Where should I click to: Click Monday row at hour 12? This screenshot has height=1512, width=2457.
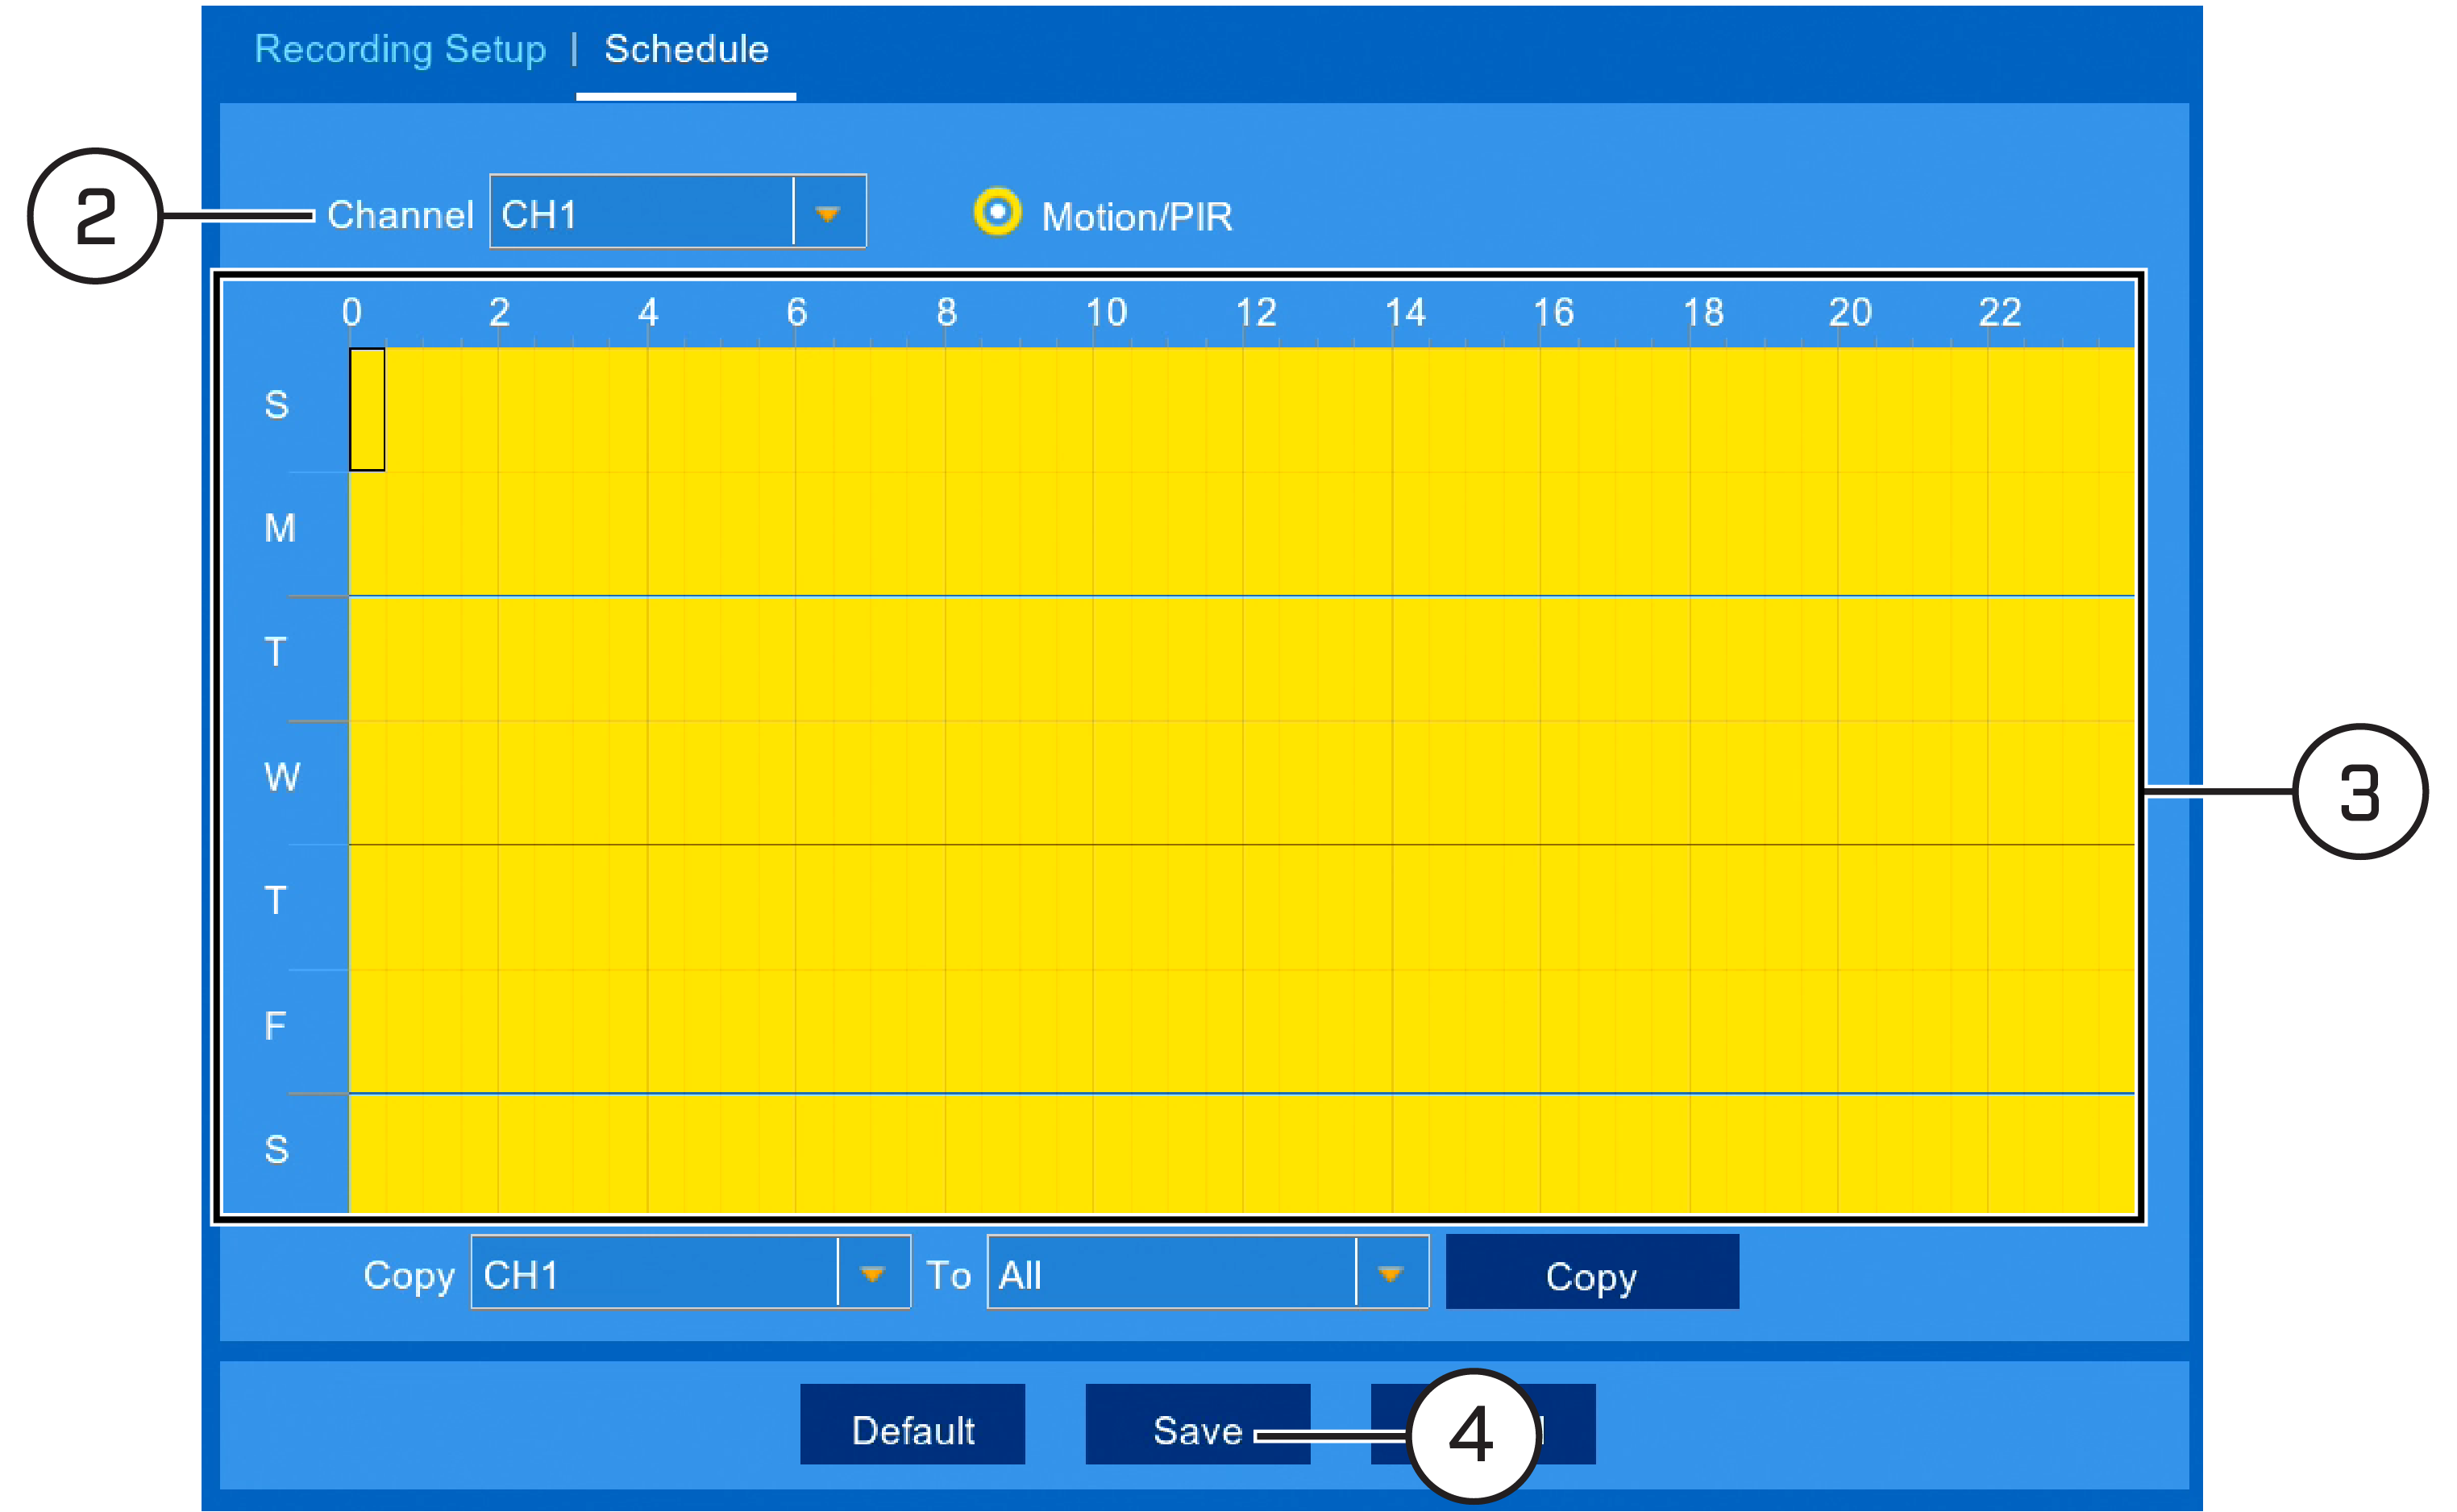(1261, 534)
